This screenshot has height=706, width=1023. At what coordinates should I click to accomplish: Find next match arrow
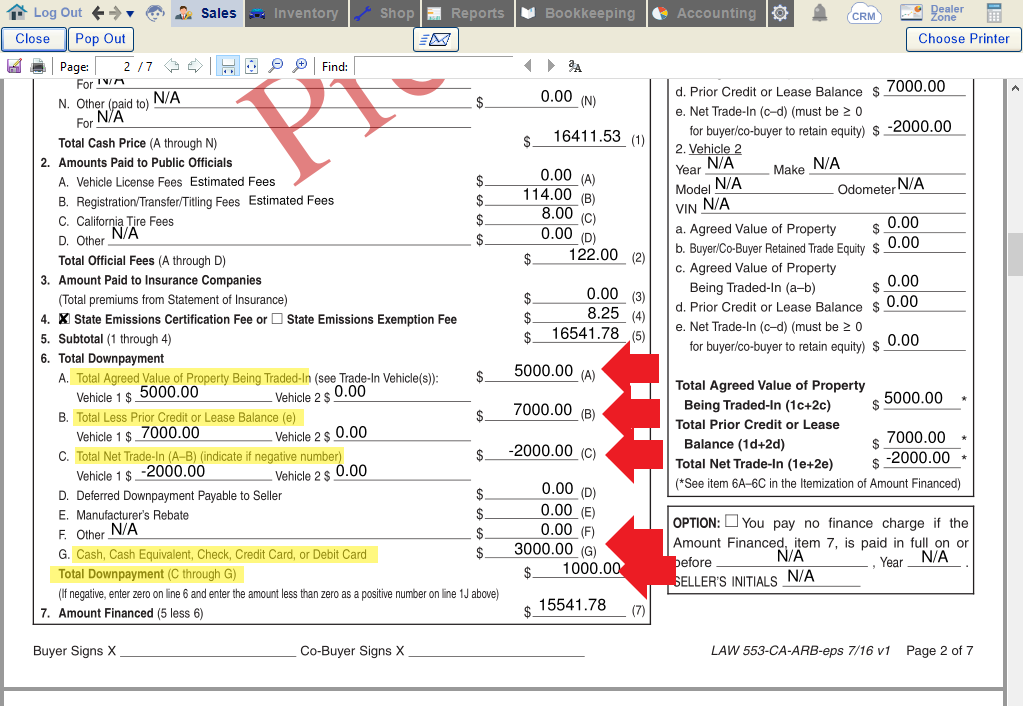(551, 66)
